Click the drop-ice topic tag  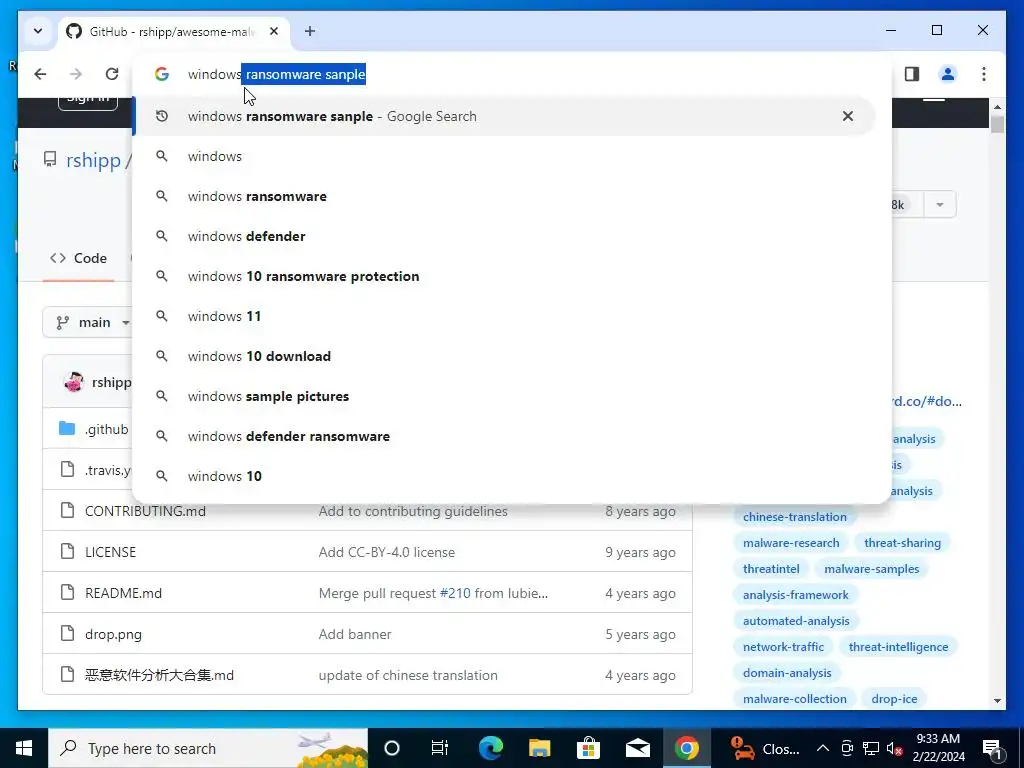tap(894, 699)
